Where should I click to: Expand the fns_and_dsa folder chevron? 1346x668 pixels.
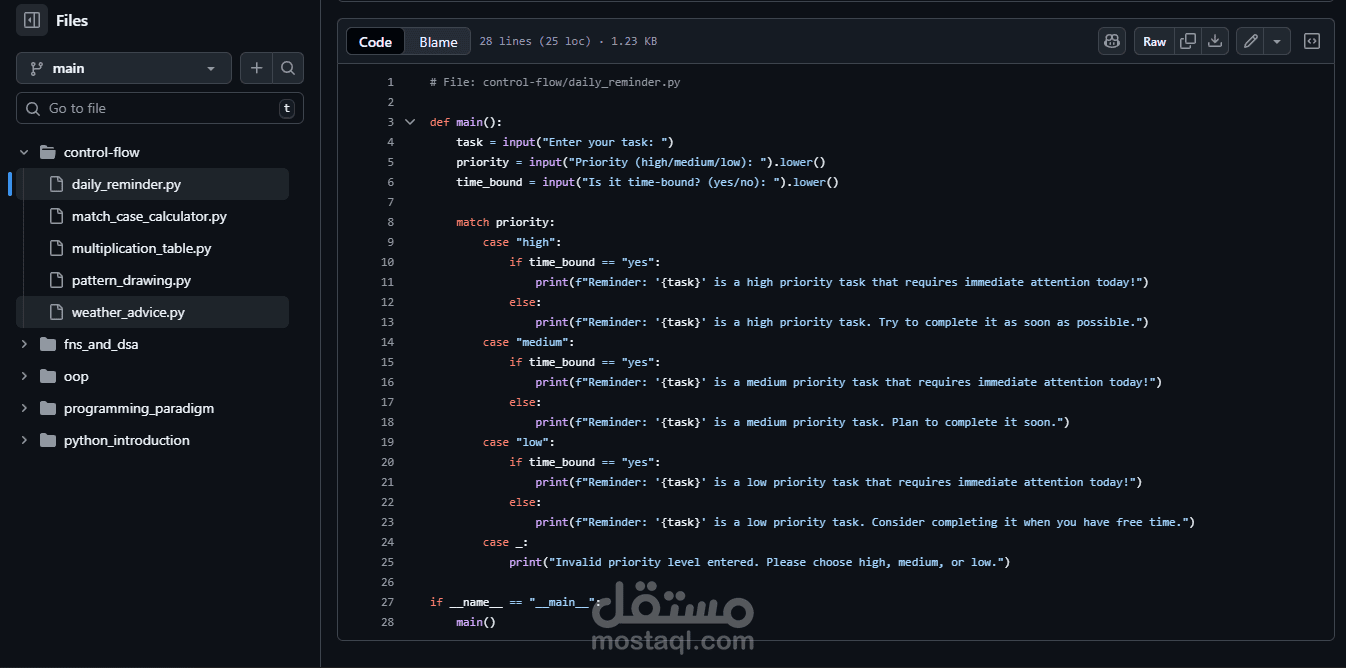pos(24,344)
